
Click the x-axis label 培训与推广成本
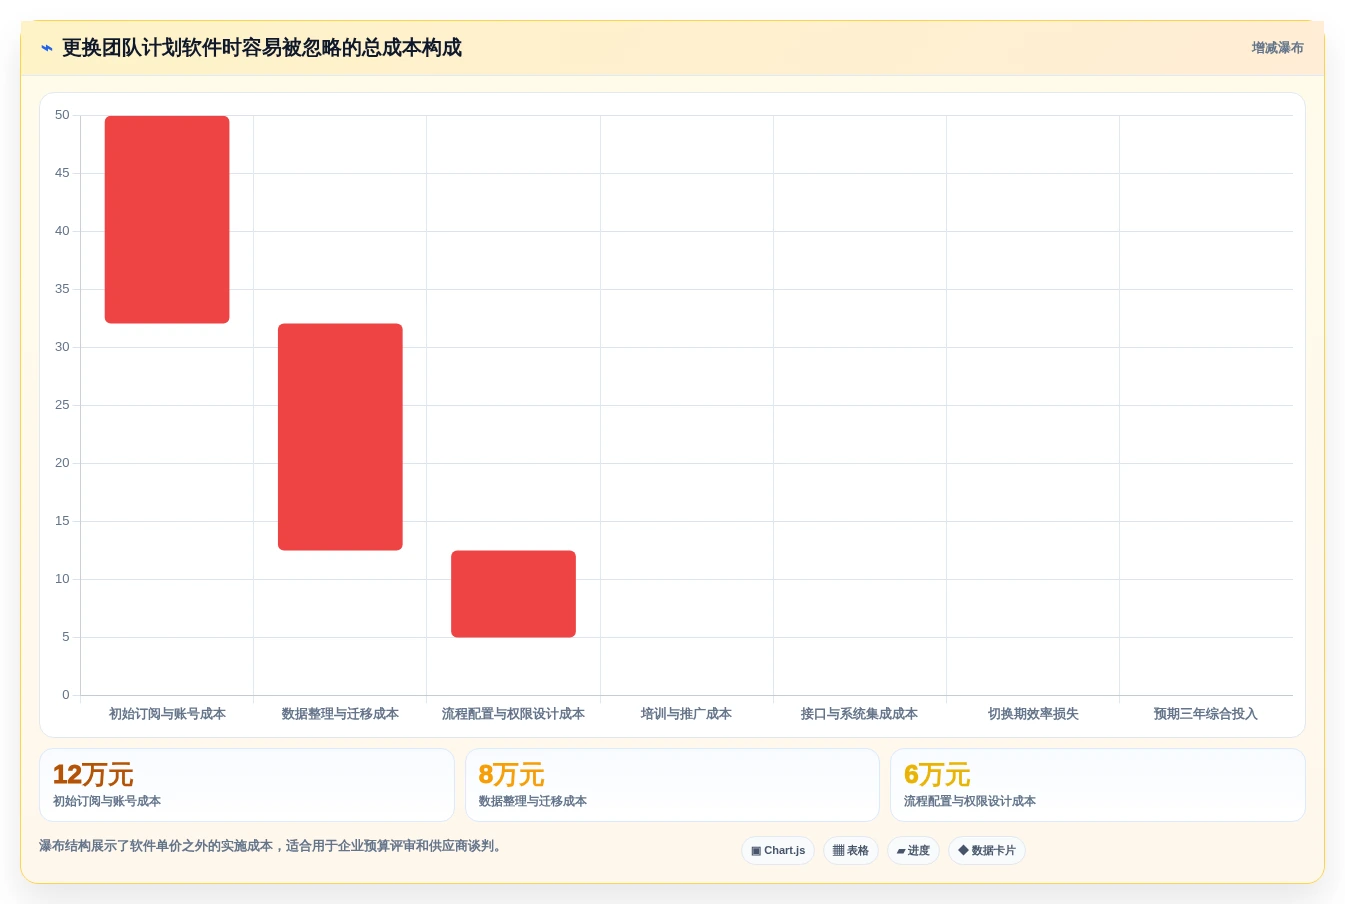pyautogui.click(x=686, y=714)
